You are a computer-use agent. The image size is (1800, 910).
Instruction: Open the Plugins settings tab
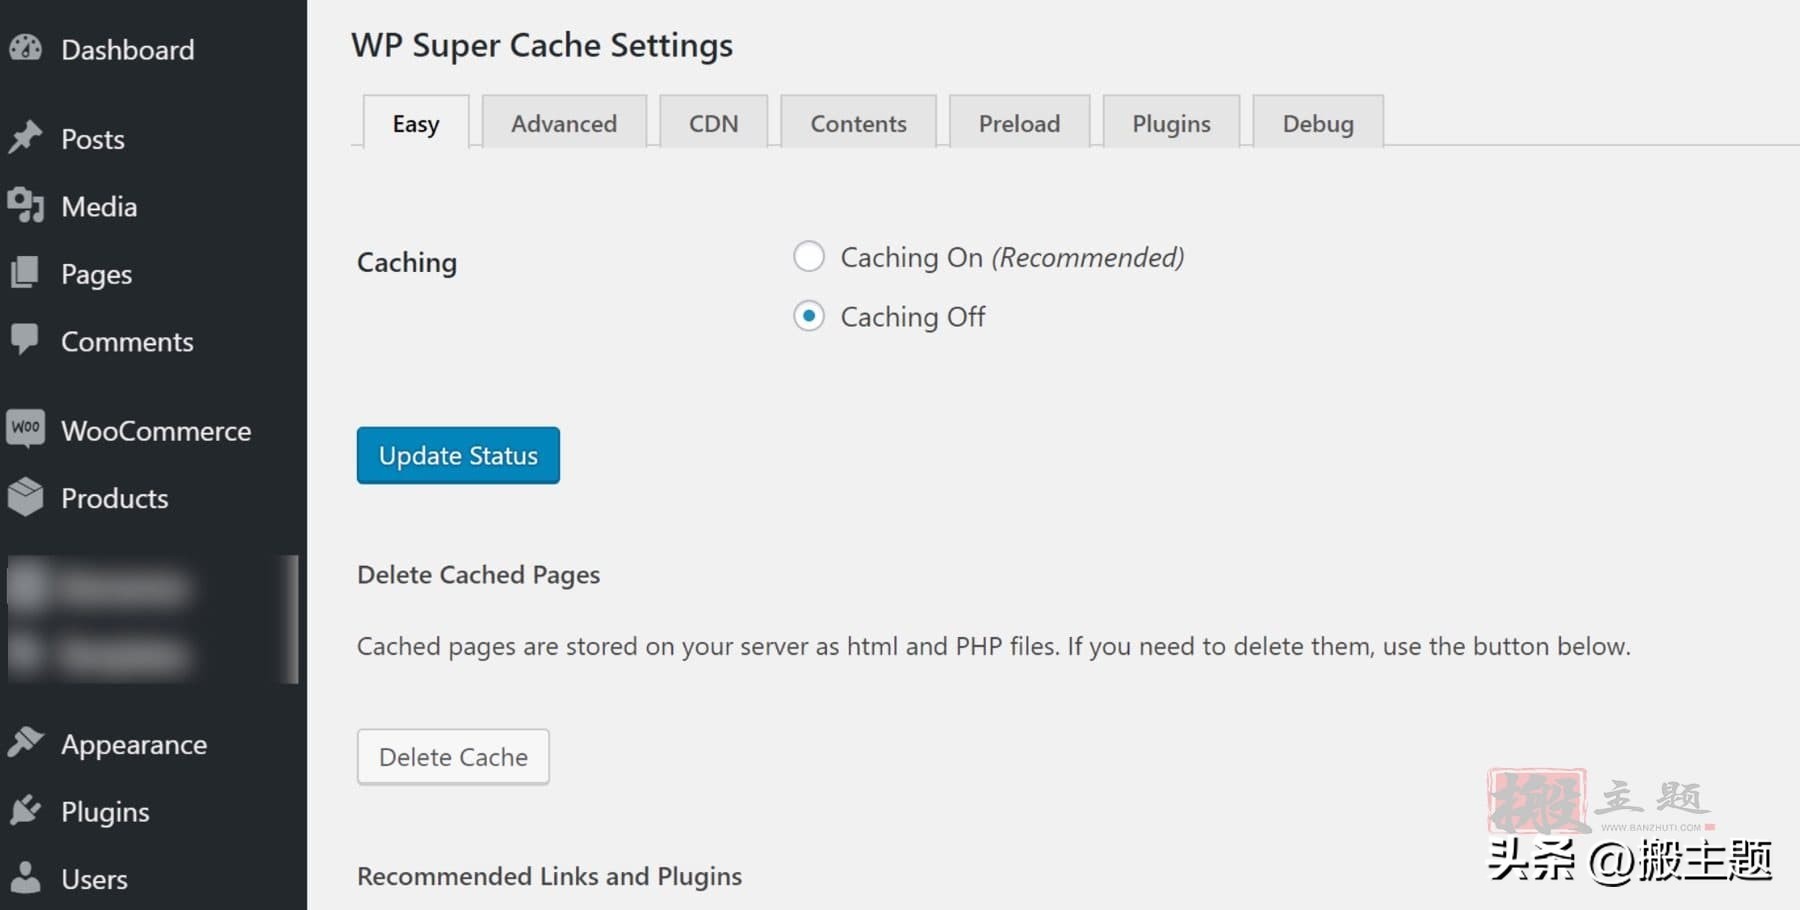click(x=1171, y=123)
